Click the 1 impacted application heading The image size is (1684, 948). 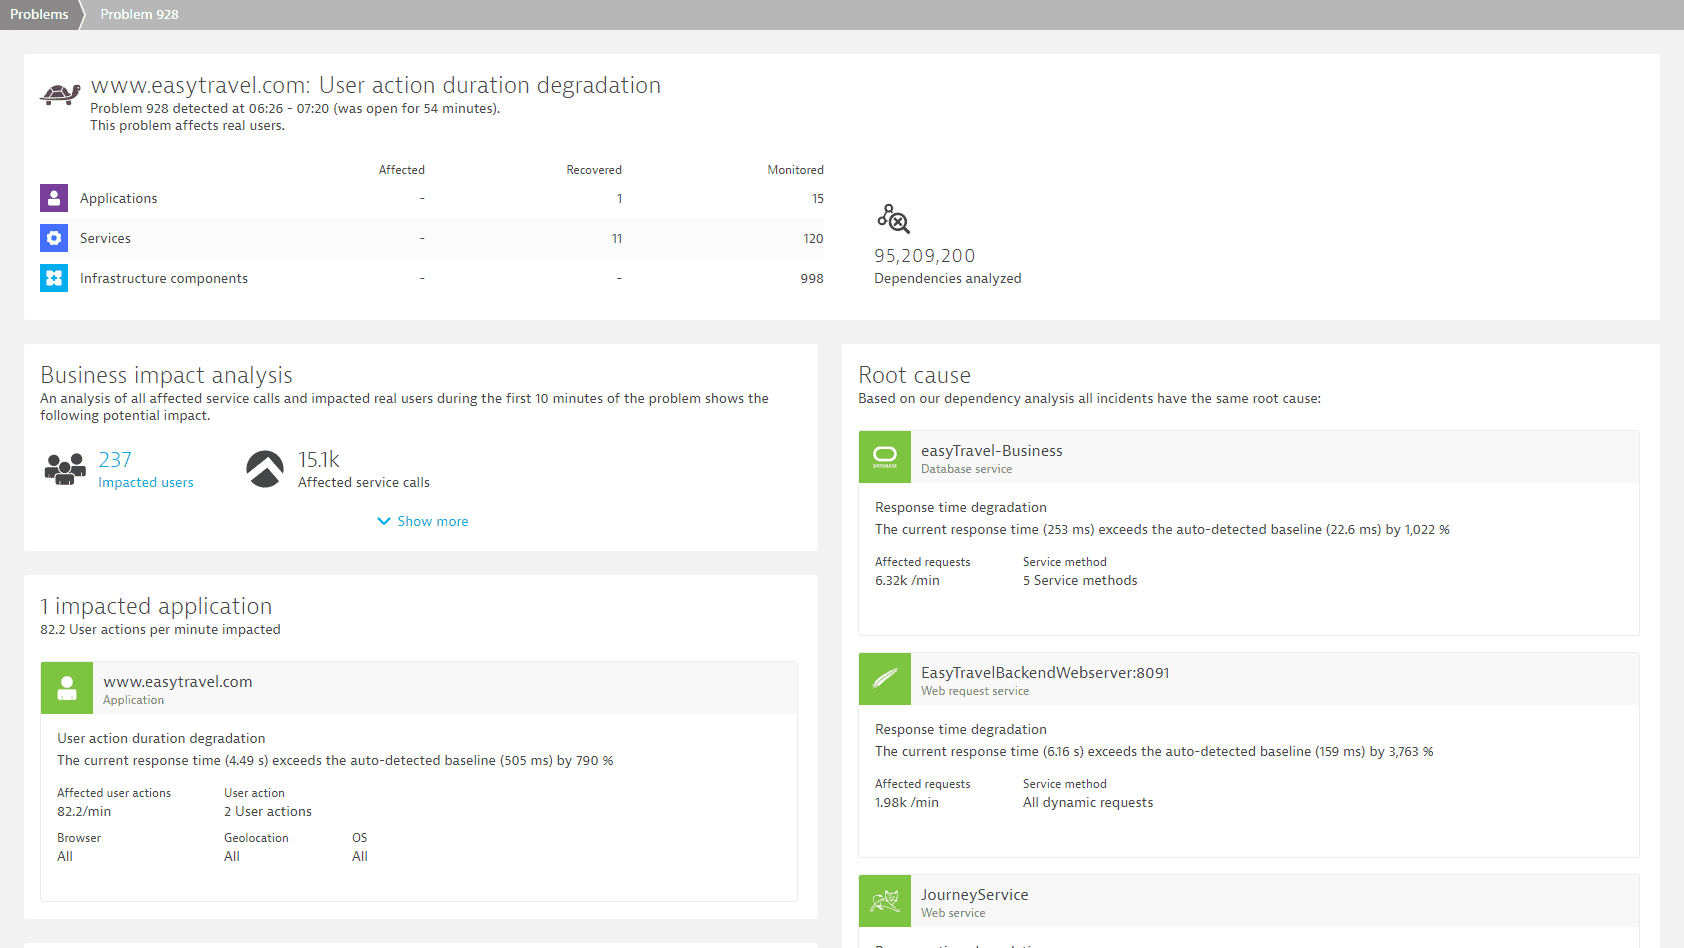click(x=156, y=607)
